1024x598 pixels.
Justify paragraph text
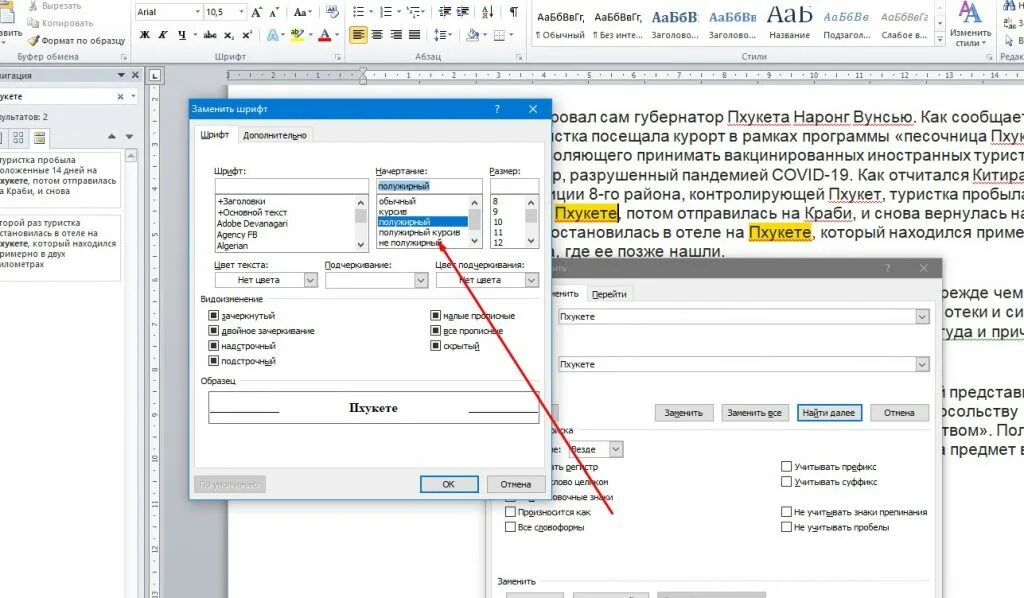414,35
